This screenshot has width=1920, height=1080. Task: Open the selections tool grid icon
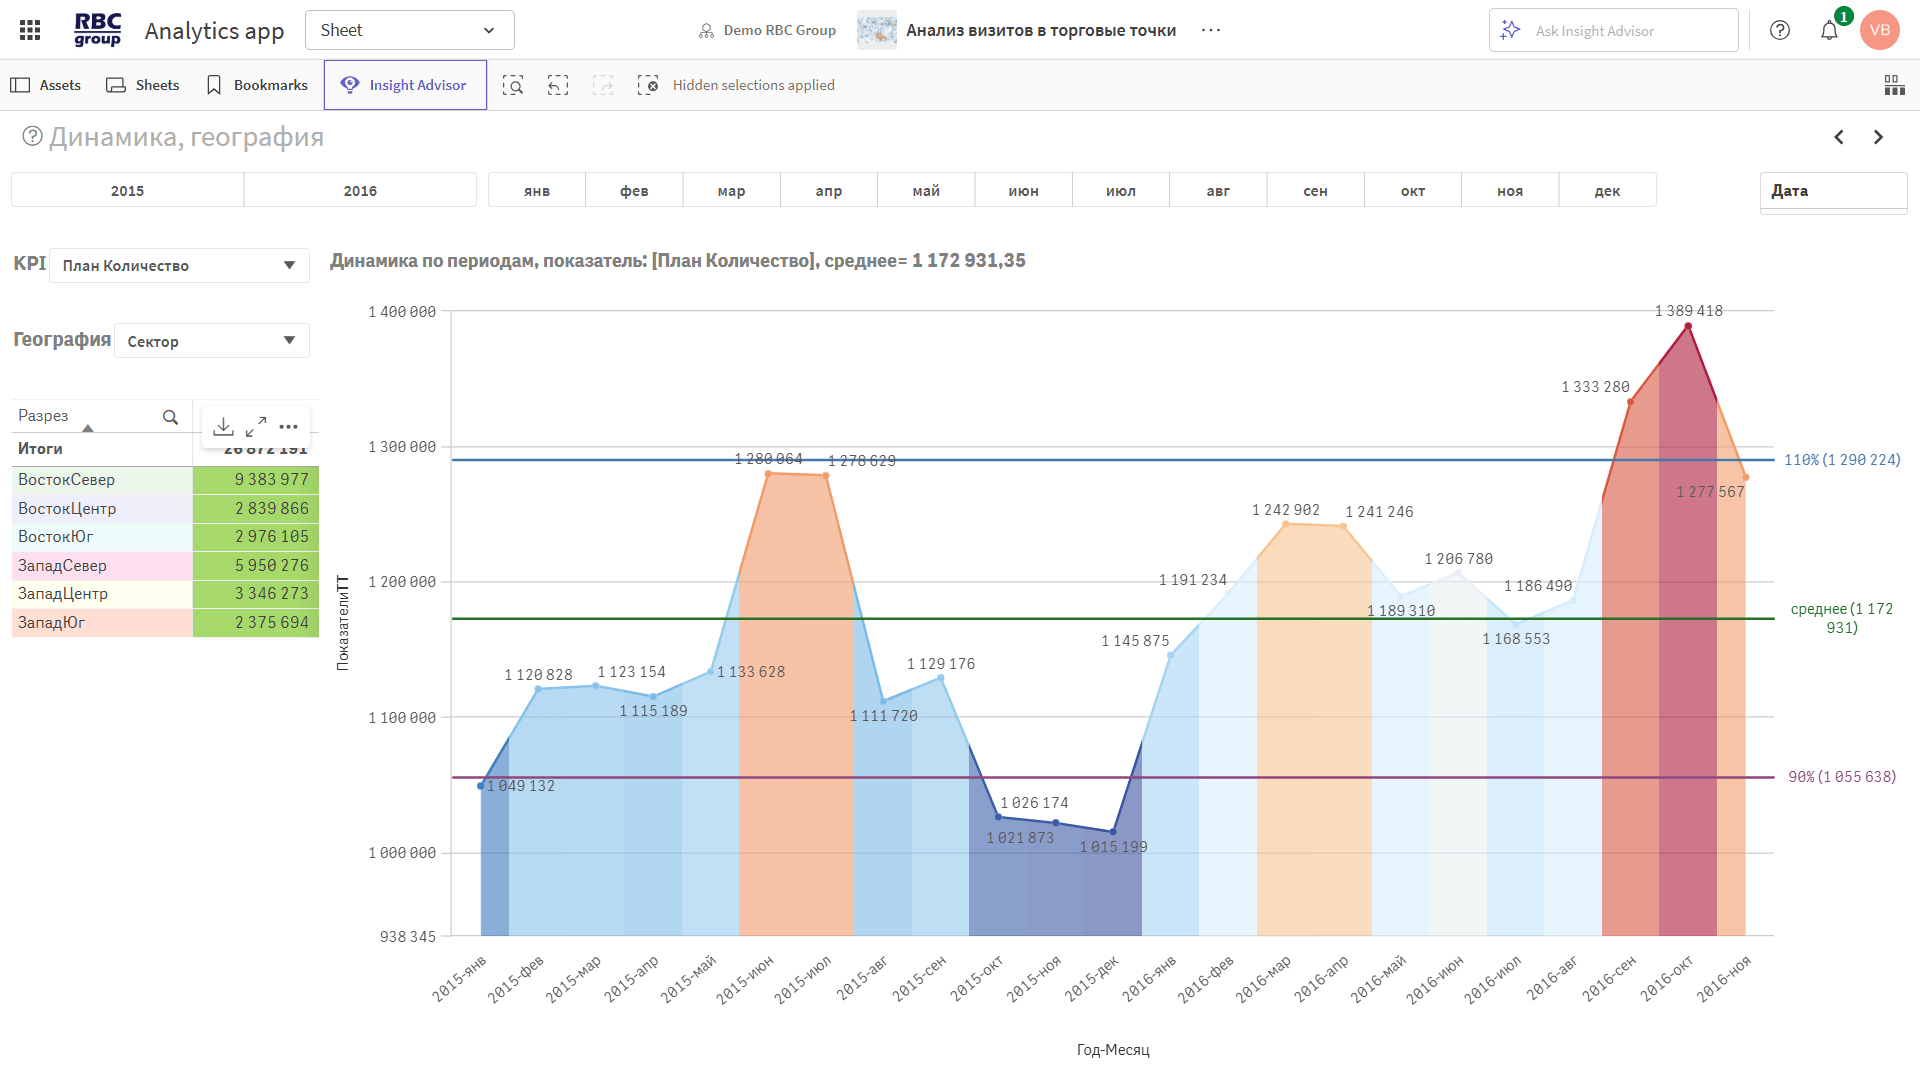coord(1894,85)
